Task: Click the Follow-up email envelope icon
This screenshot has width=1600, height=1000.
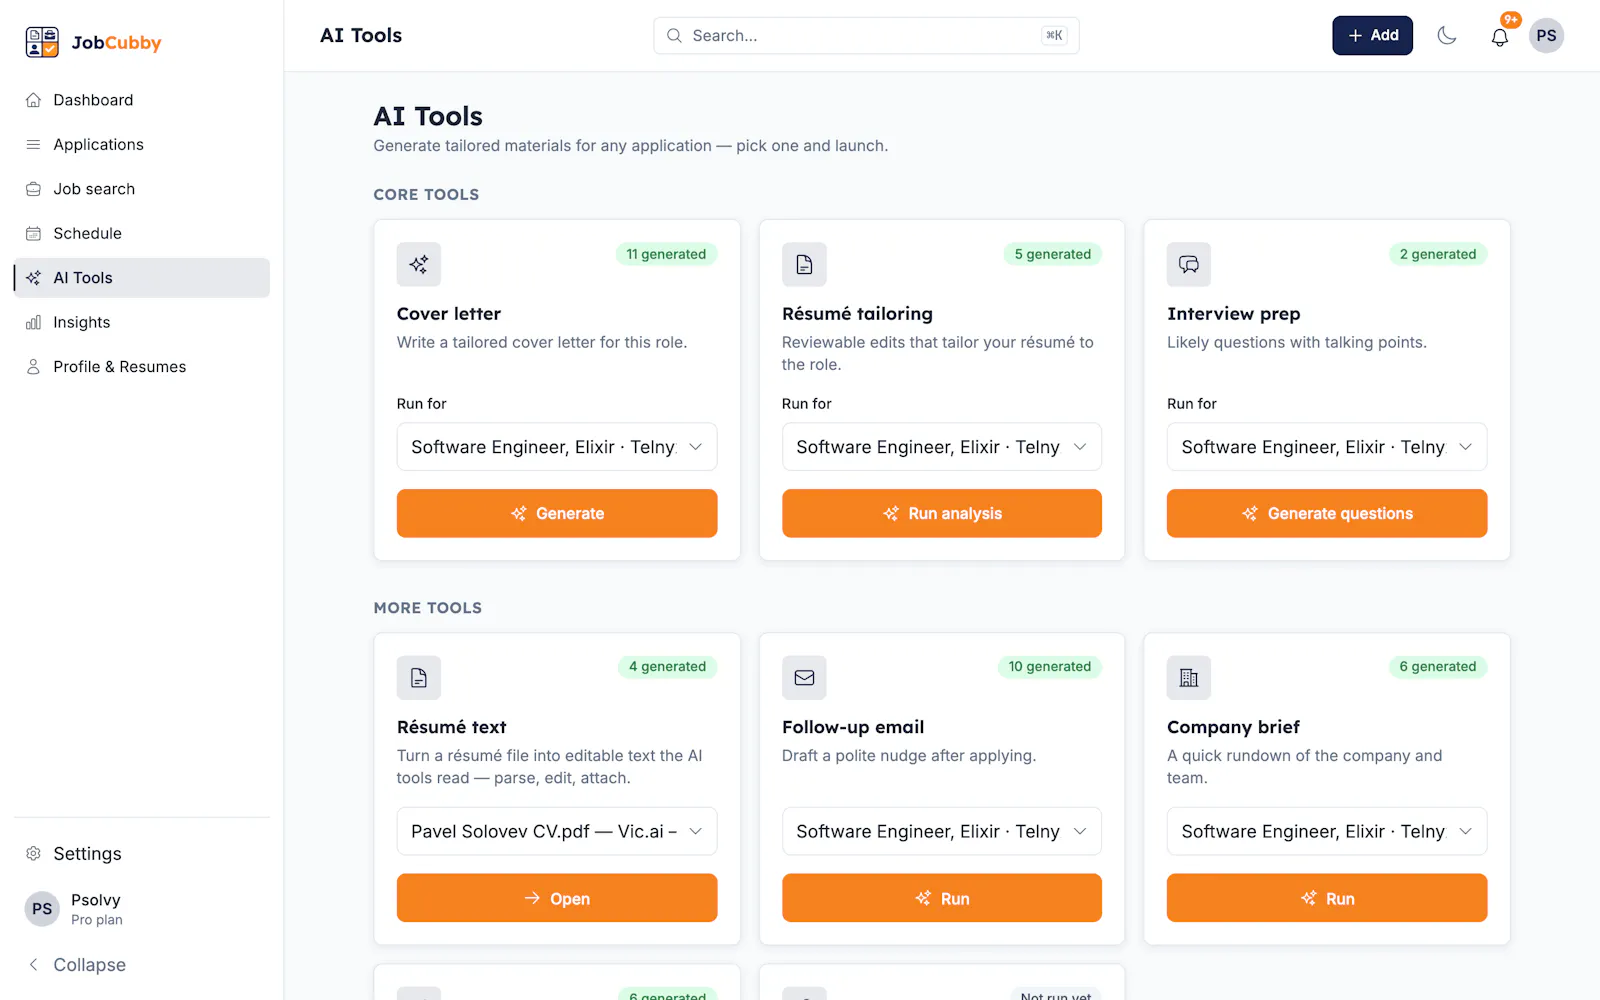Action: point(804,677)
